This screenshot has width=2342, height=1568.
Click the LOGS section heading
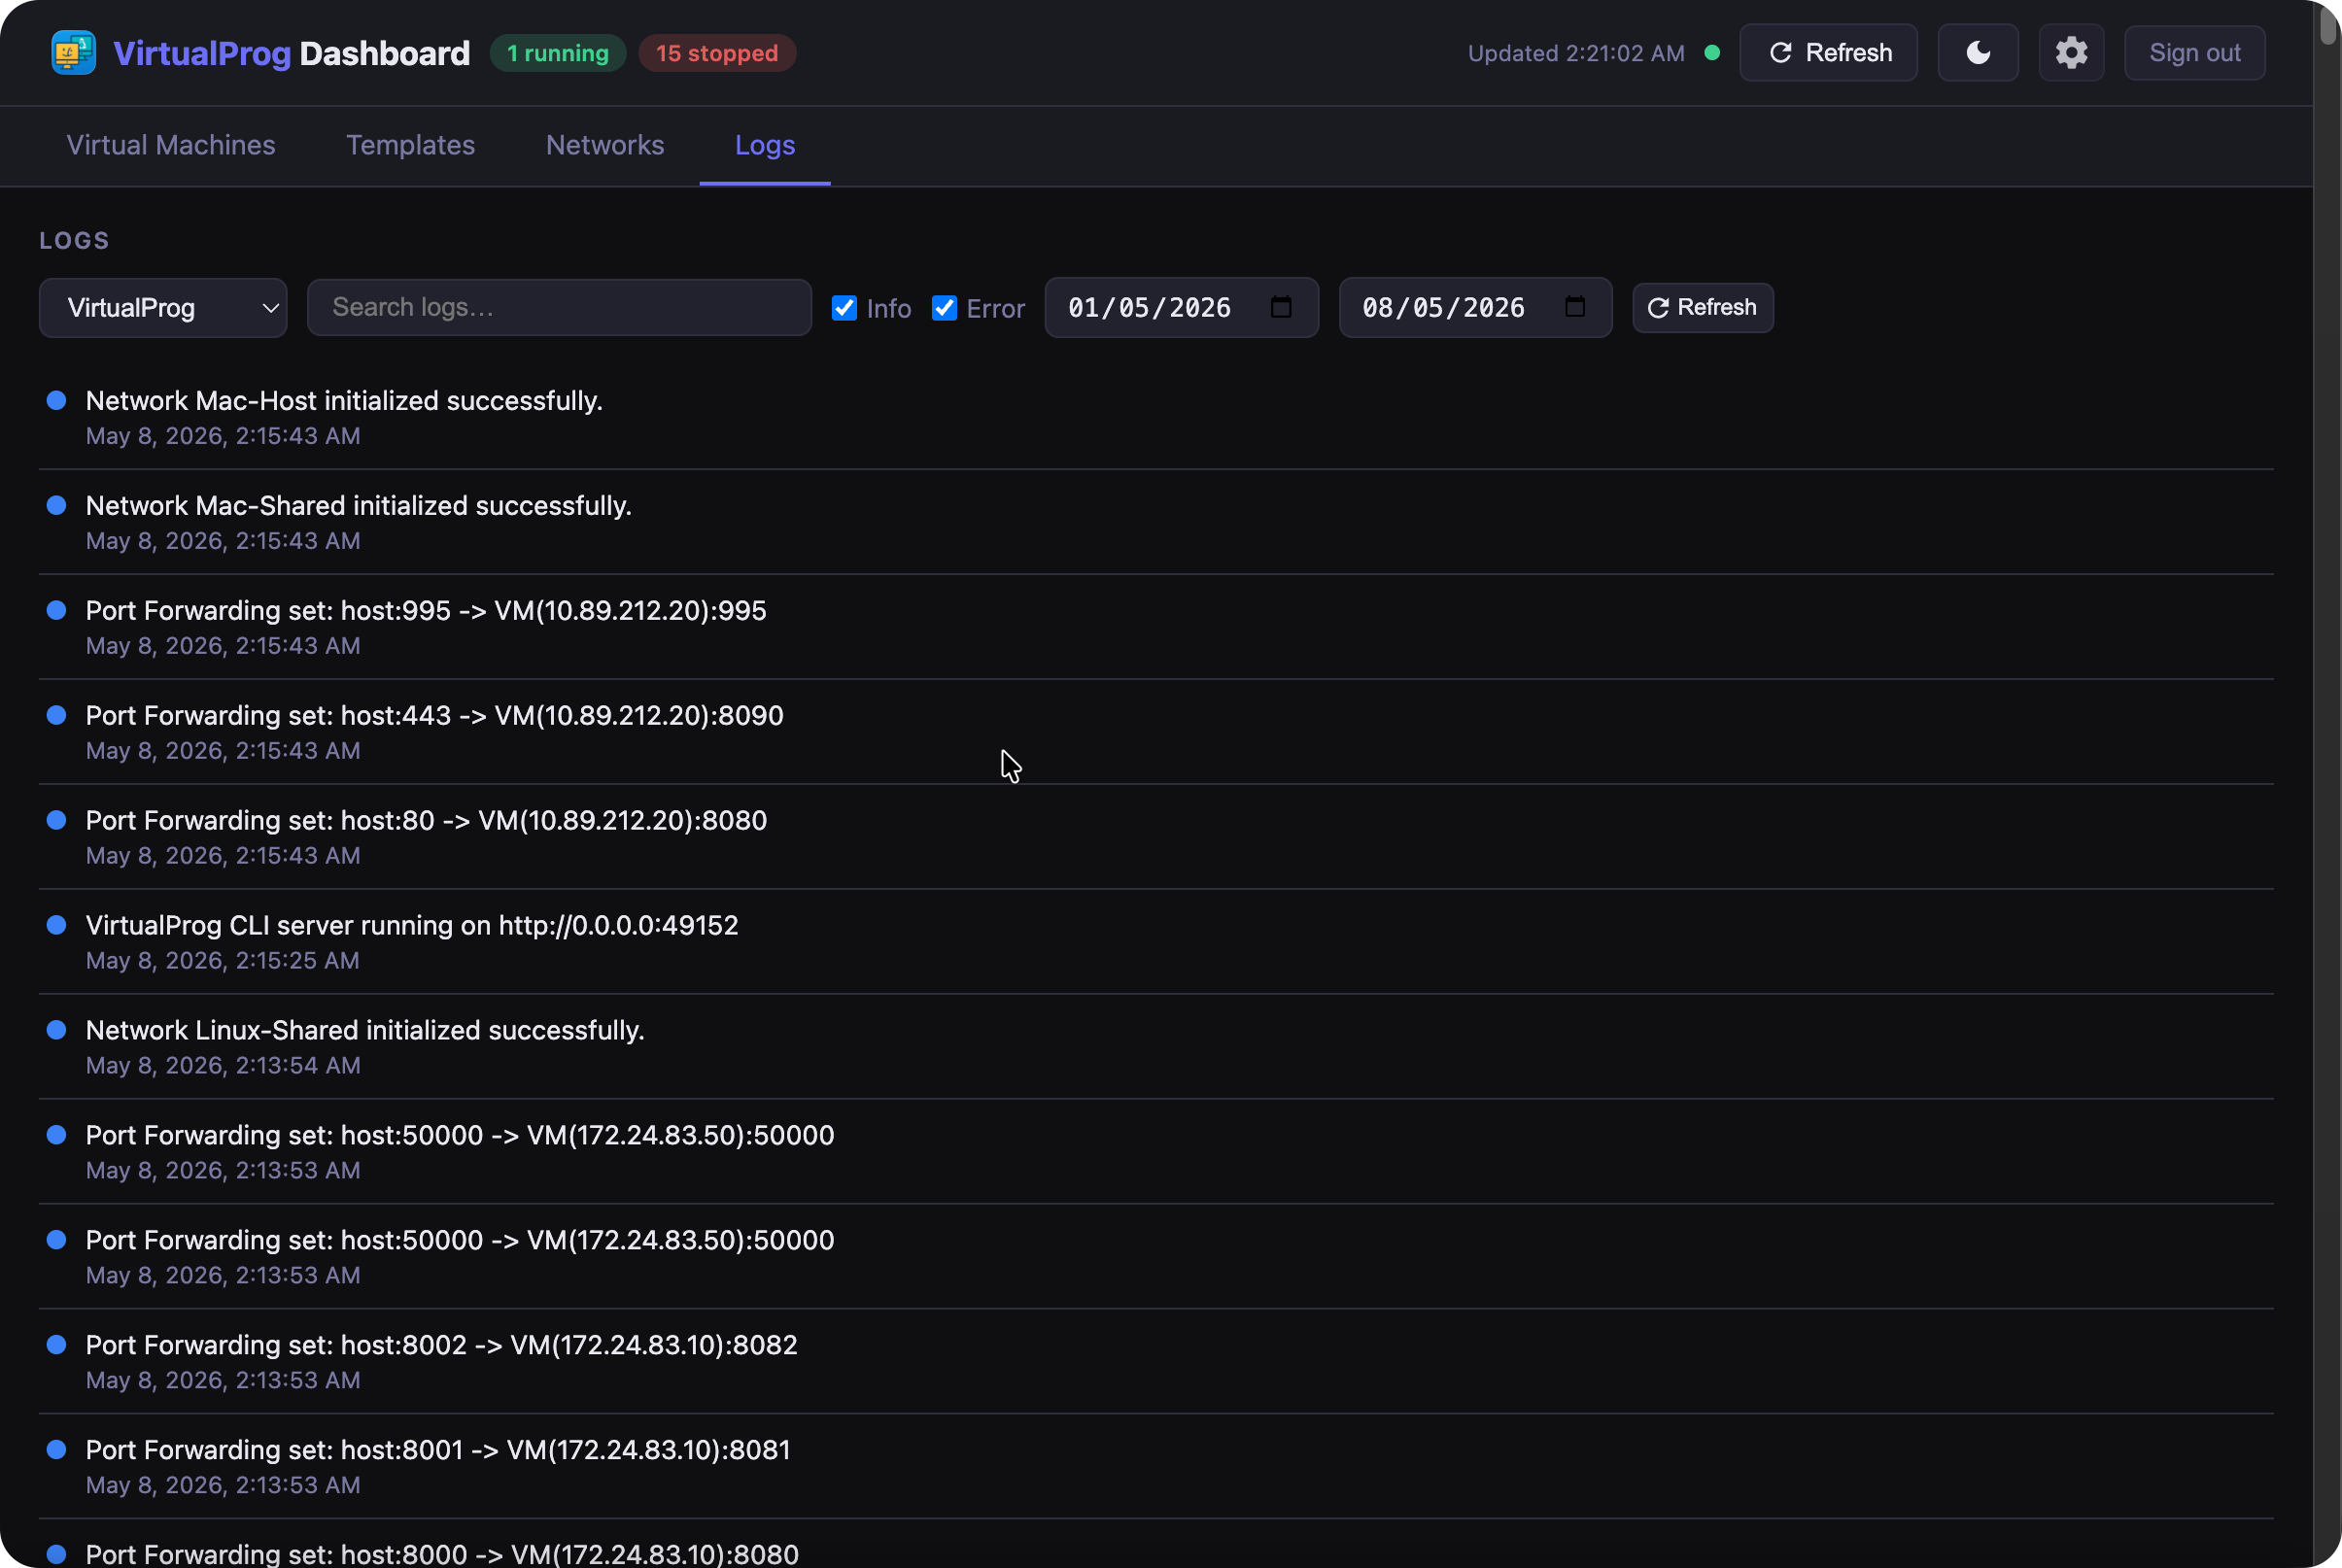[74, 241]
